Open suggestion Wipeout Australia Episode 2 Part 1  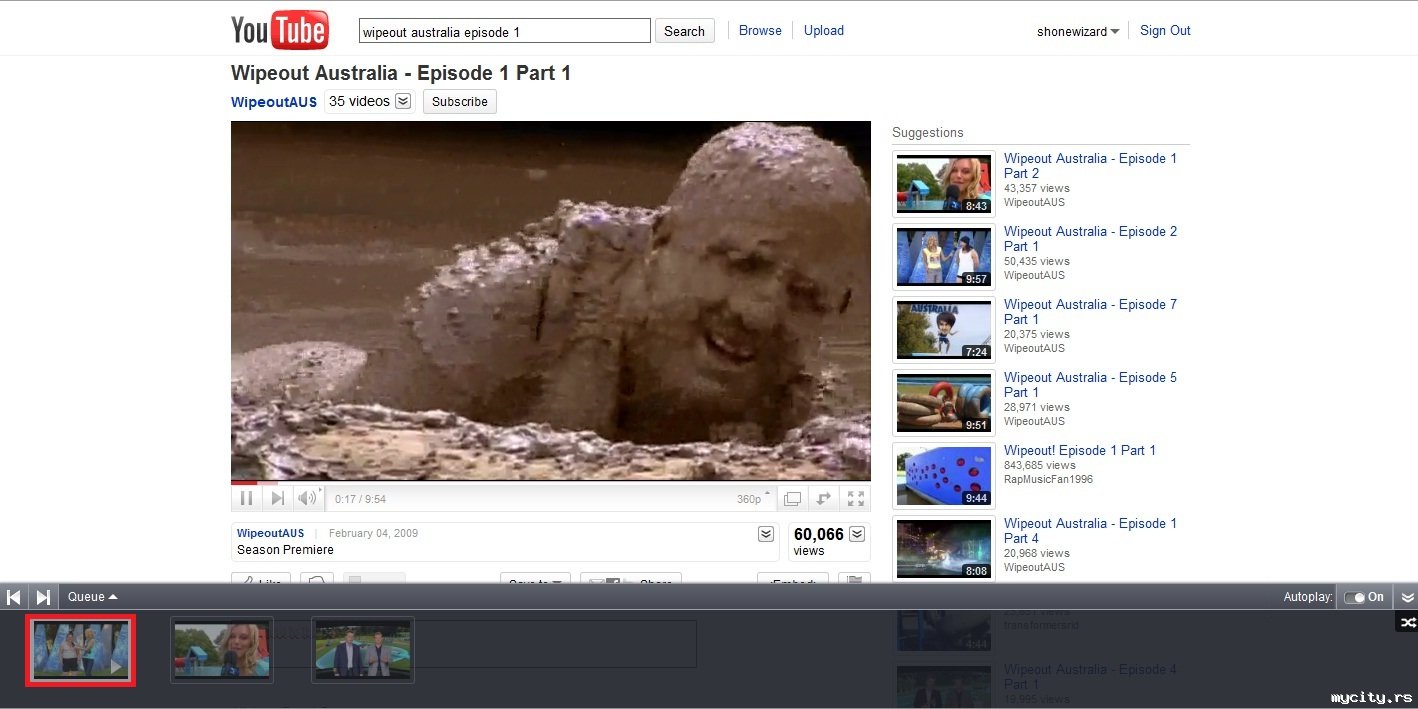pyautogui.click(x=1090, y=238)
